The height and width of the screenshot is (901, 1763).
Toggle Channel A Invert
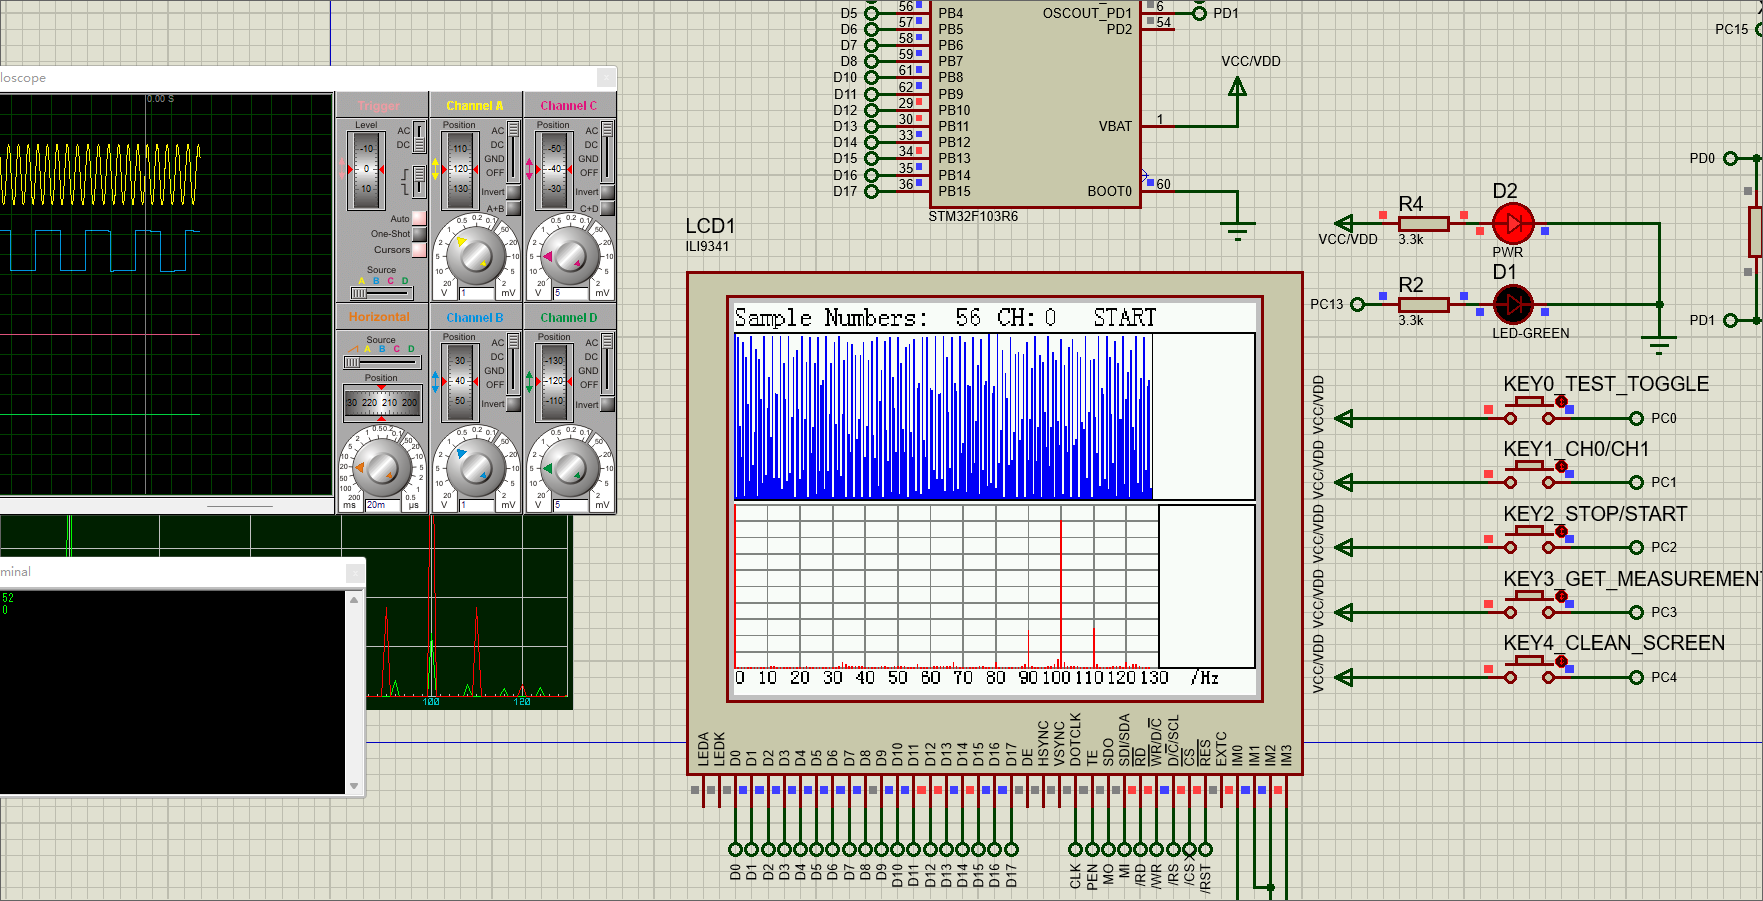click(513, 192)
